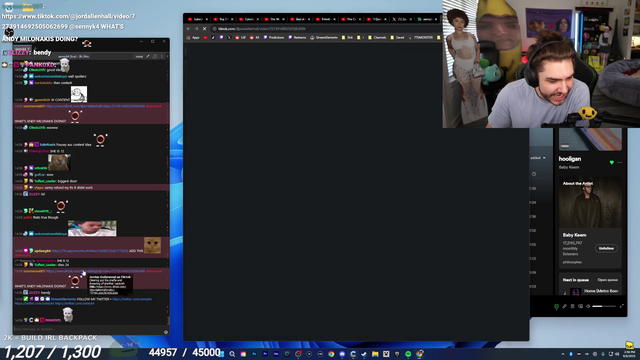Stop page loading with the X button
The width and height of the screenshot is (640, 360).
[204, 29]
